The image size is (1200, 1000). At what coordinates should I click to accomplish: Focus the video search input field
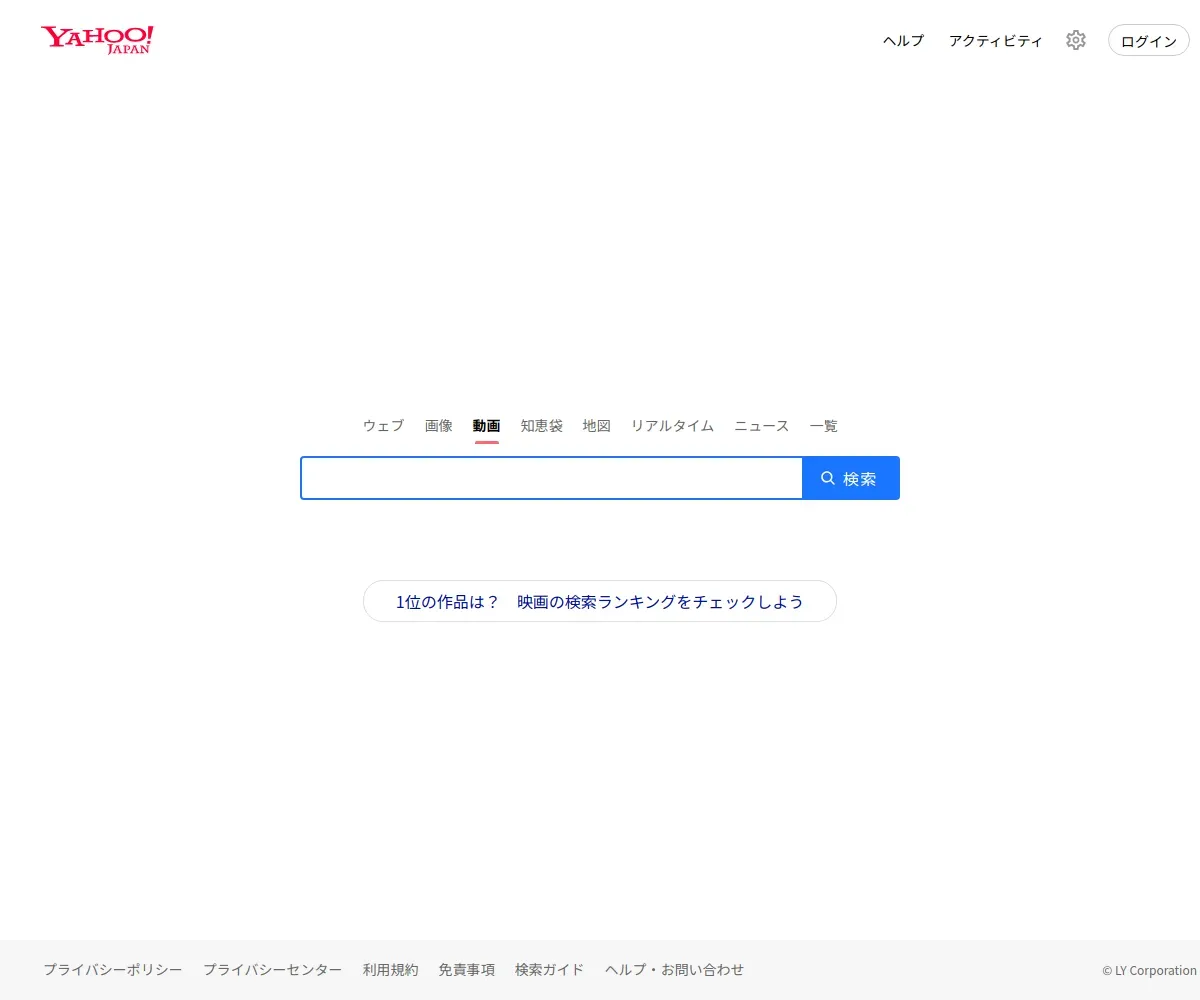(552, 478)
